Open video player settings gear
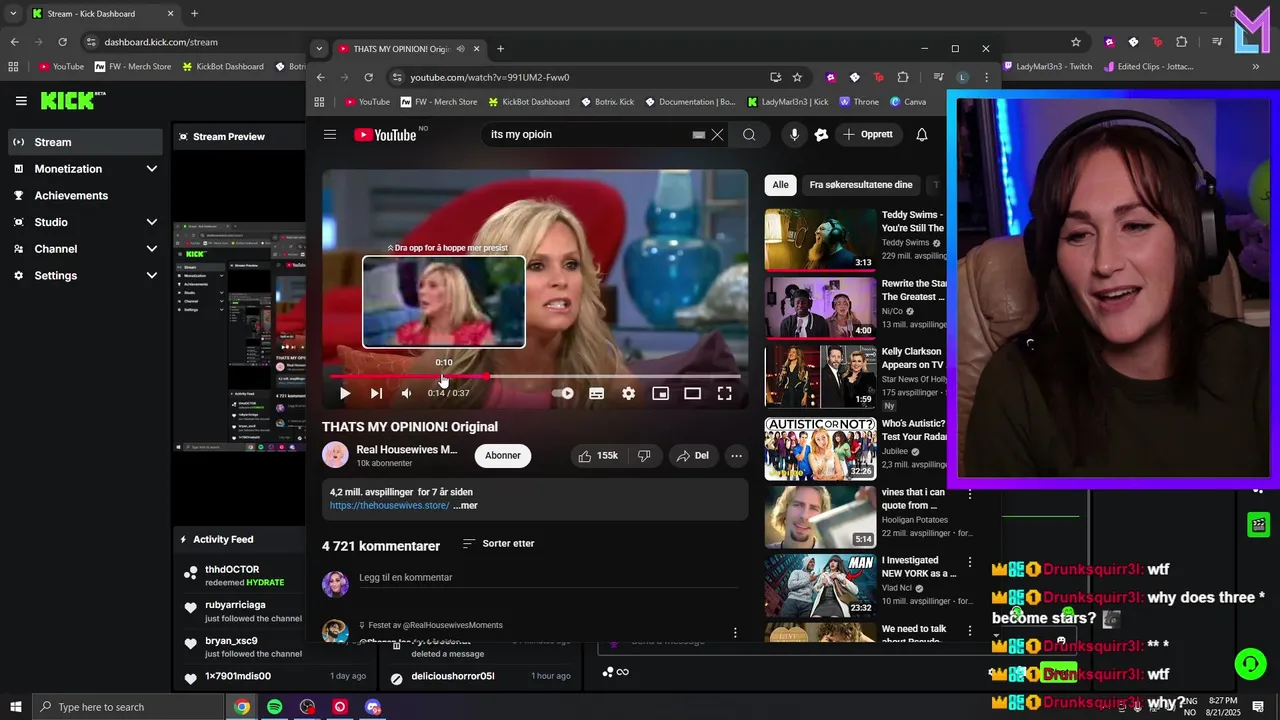The image size is (1280, 720). coord(628,393)
